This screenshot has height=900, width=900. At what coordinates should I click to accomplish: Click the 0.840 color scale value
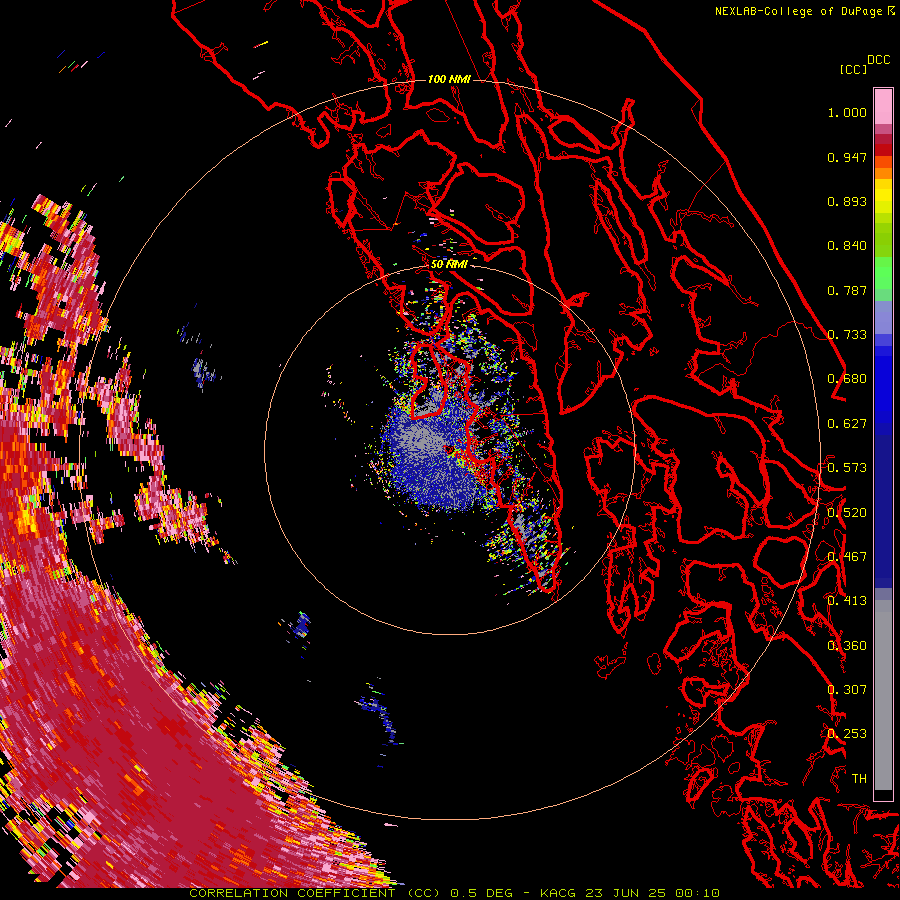847,246
